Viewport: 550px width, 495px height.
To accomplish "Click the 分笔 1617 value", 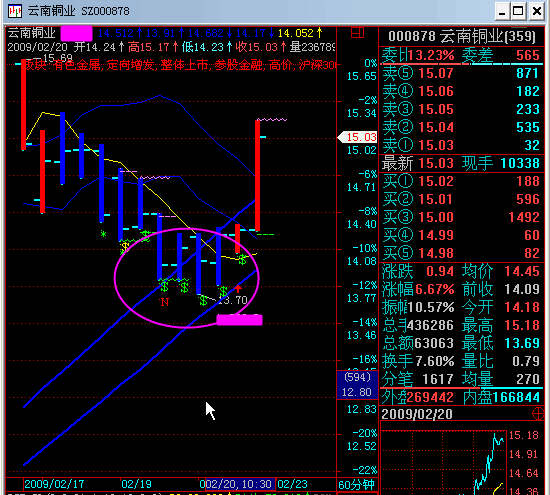I will tap(438, 379).
